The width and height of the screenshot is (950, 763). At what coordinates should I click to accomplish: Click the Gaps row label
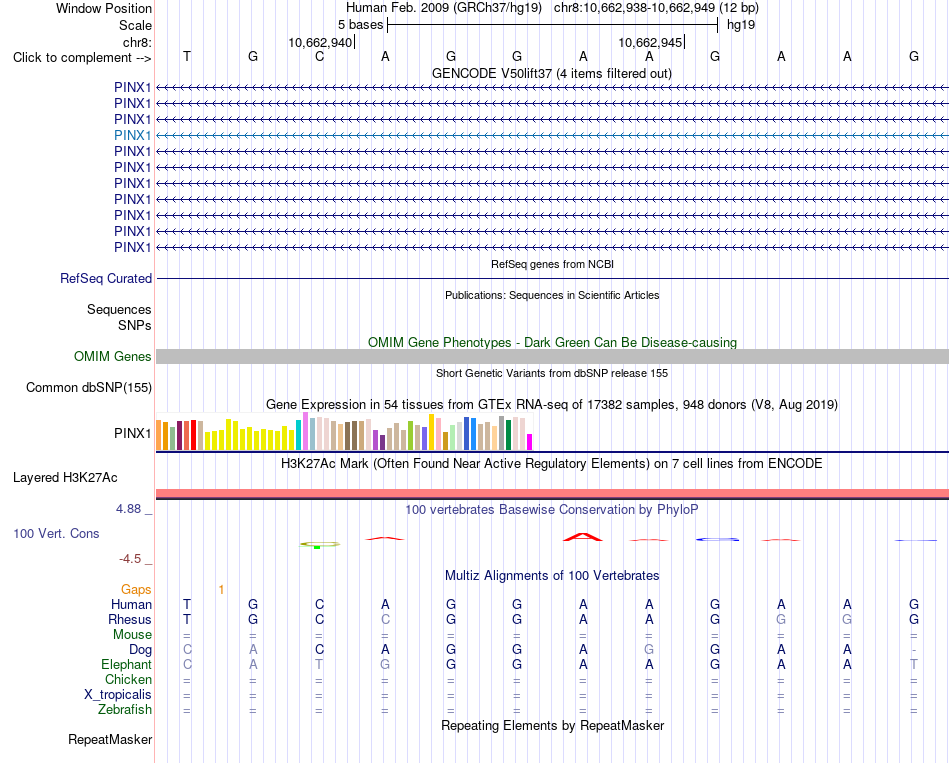coord(136,589)
